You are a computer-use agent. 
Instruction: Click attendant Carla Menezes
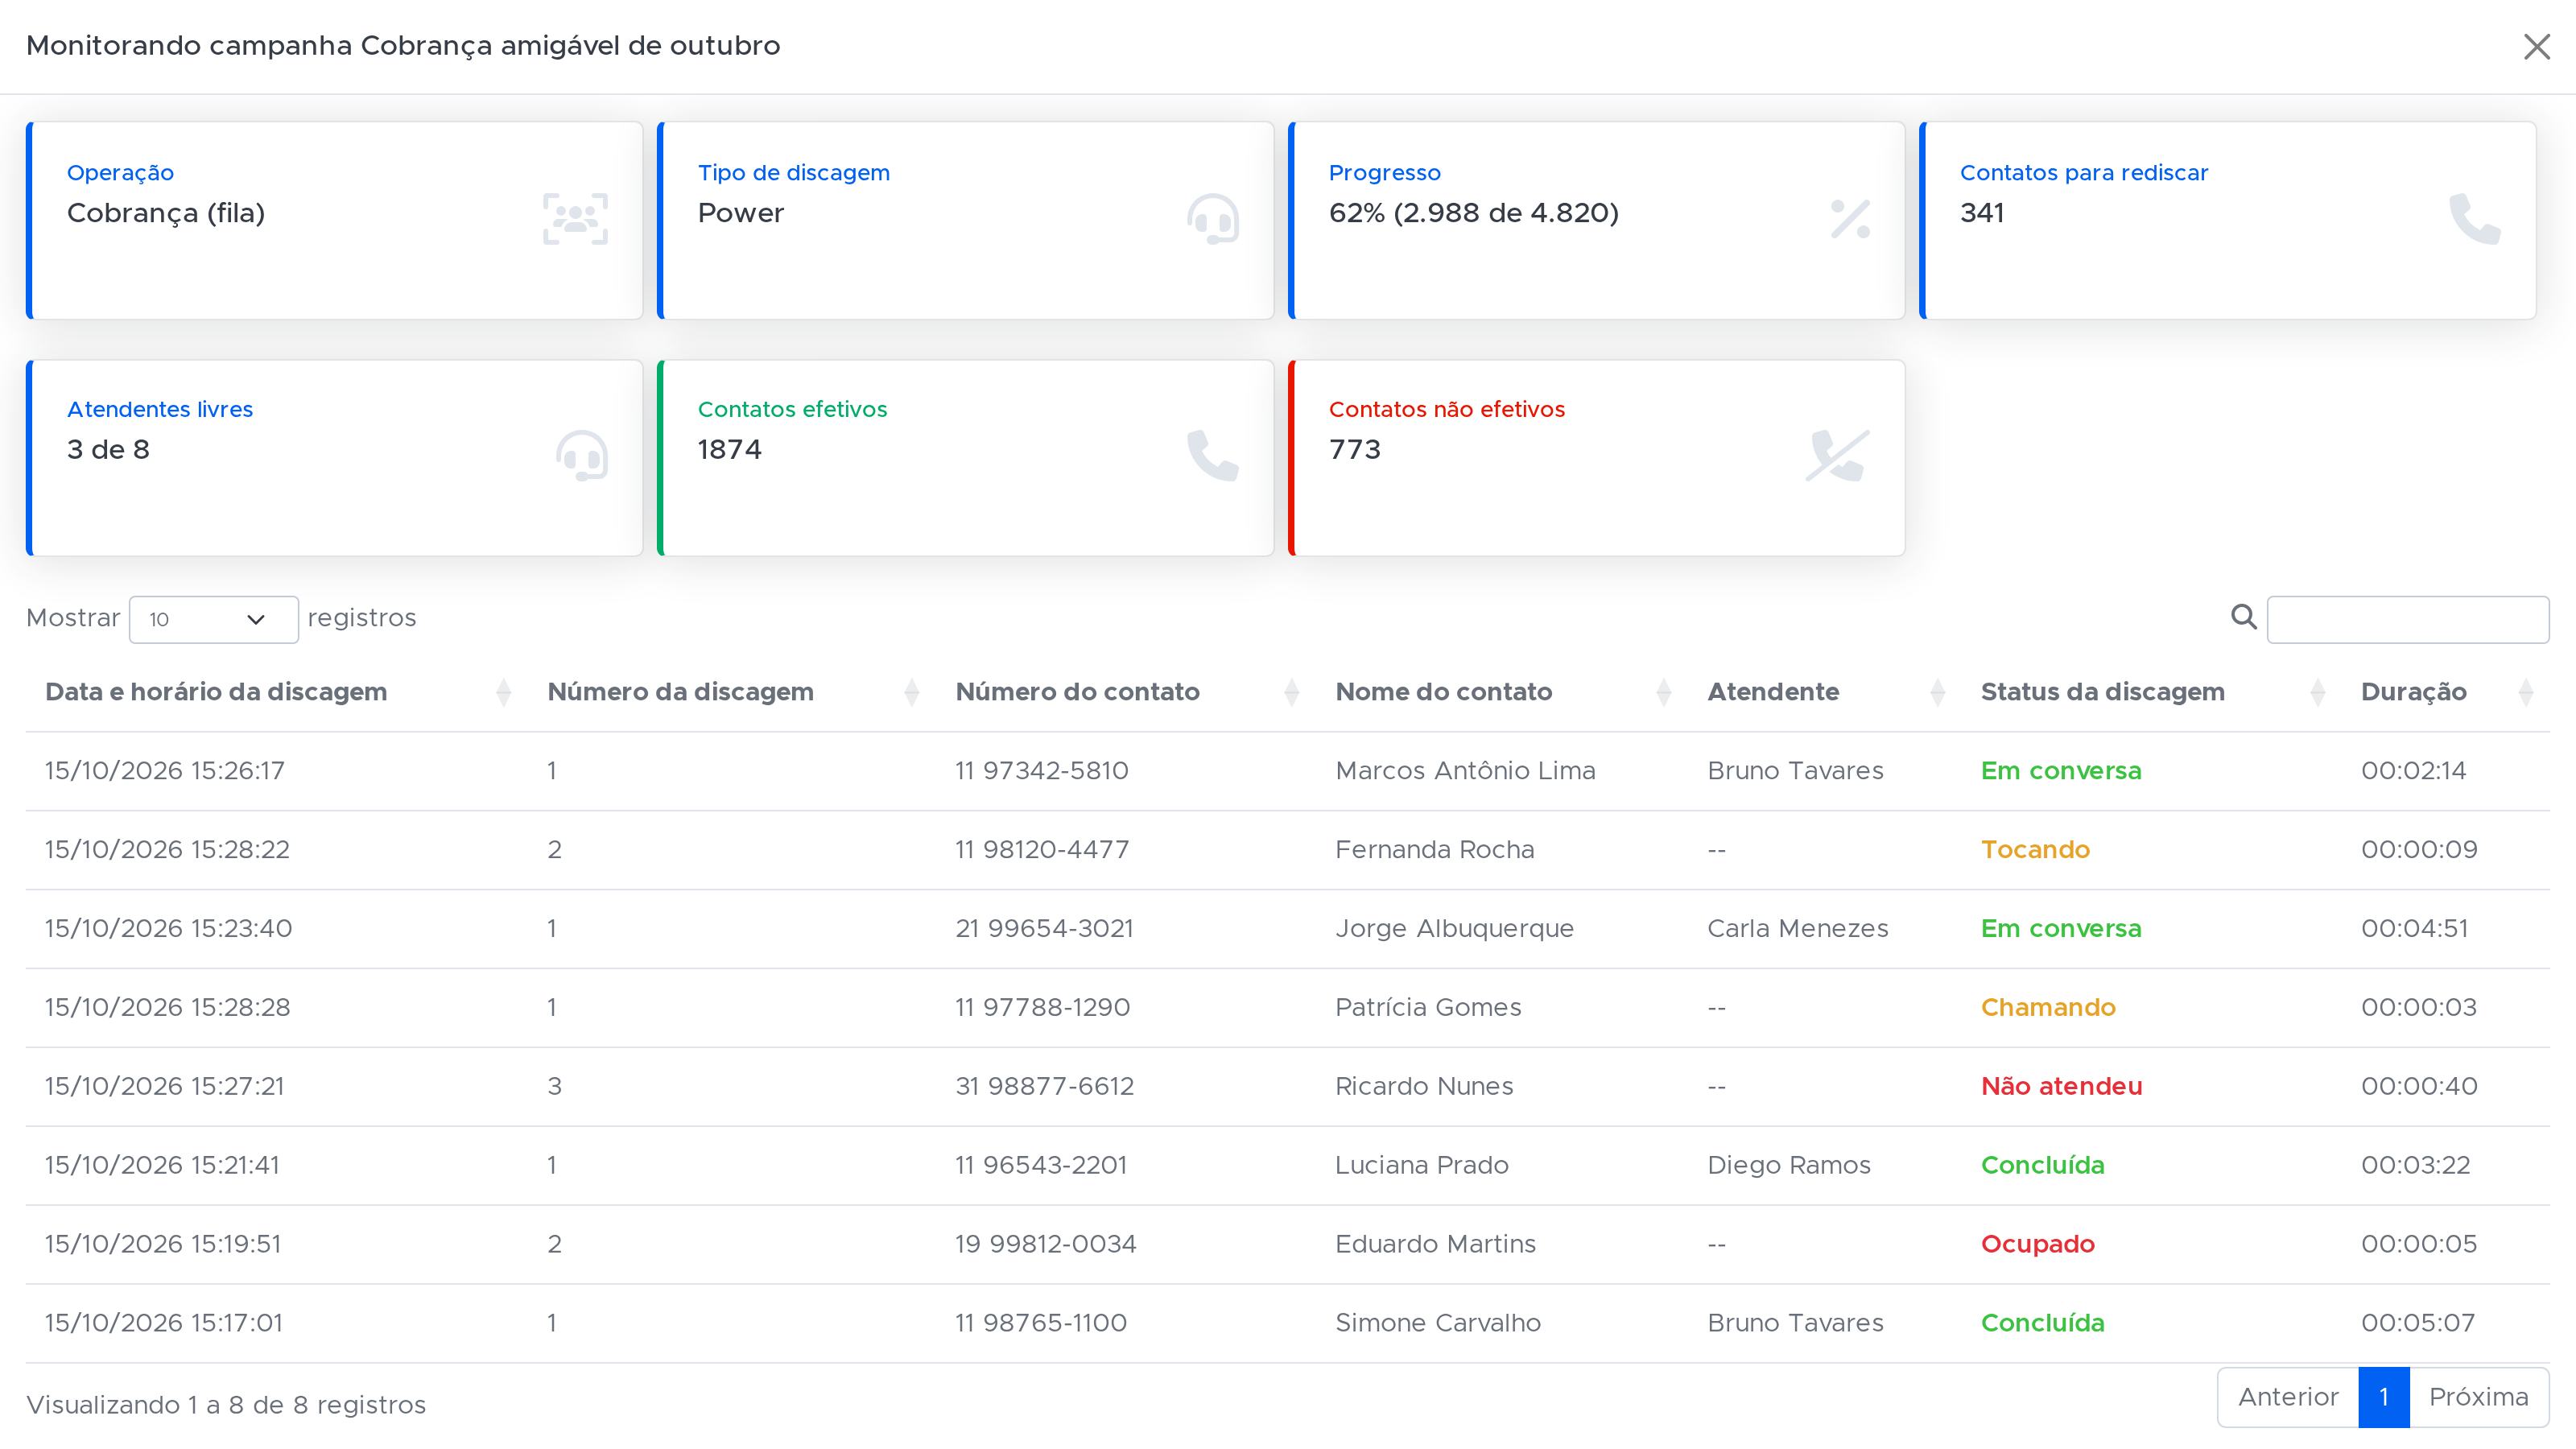(x=1797, y=929)
